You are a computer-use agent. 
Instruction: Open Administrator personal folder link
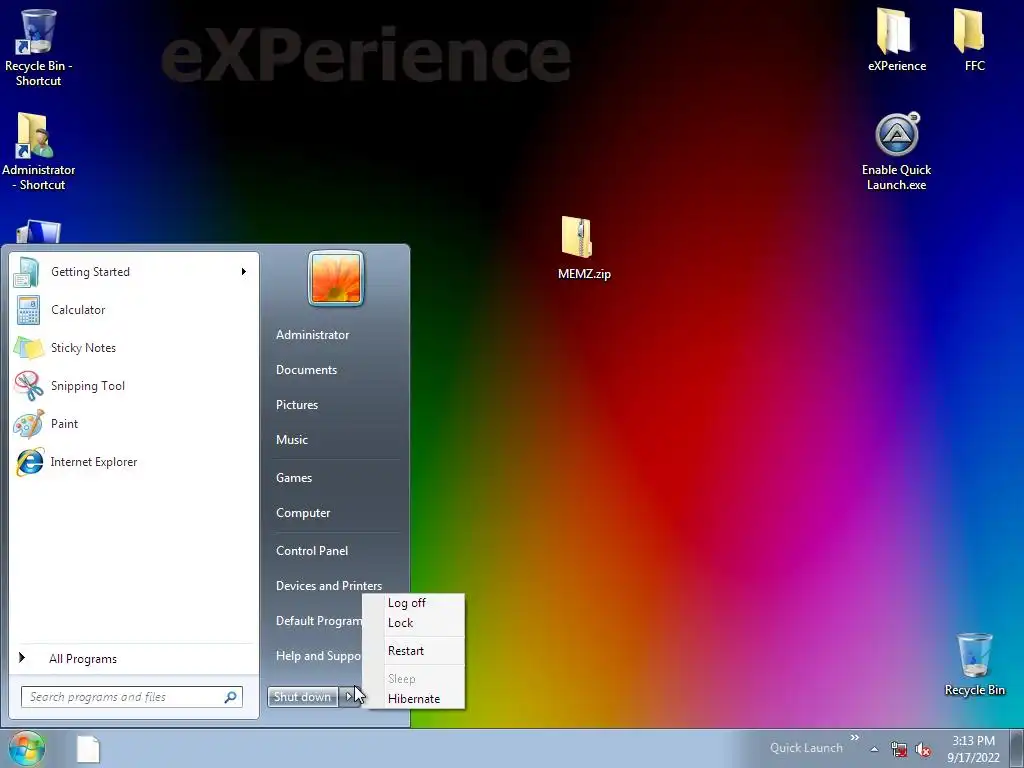[x=312, y=335]
